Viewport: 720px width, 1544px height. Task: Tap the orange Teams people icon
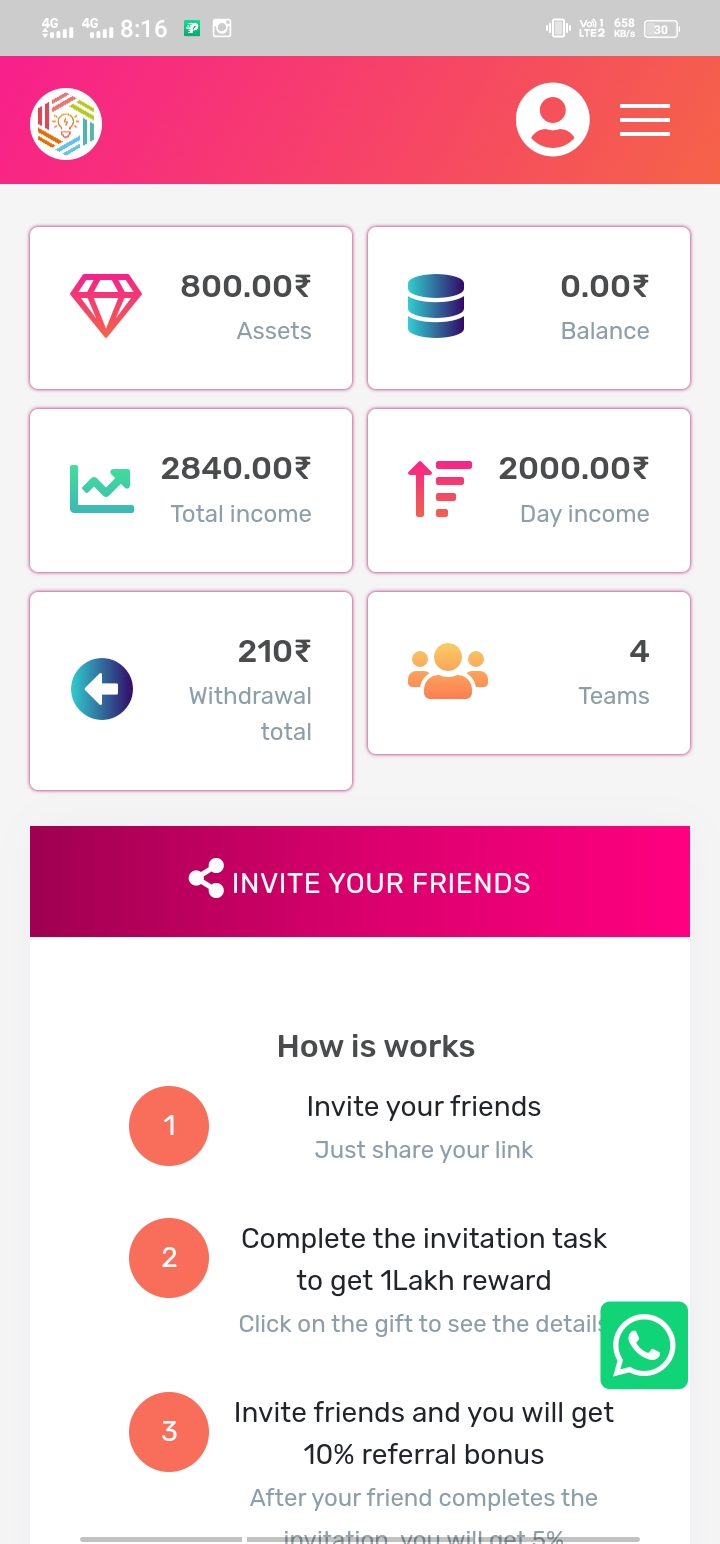pos(448,671)
